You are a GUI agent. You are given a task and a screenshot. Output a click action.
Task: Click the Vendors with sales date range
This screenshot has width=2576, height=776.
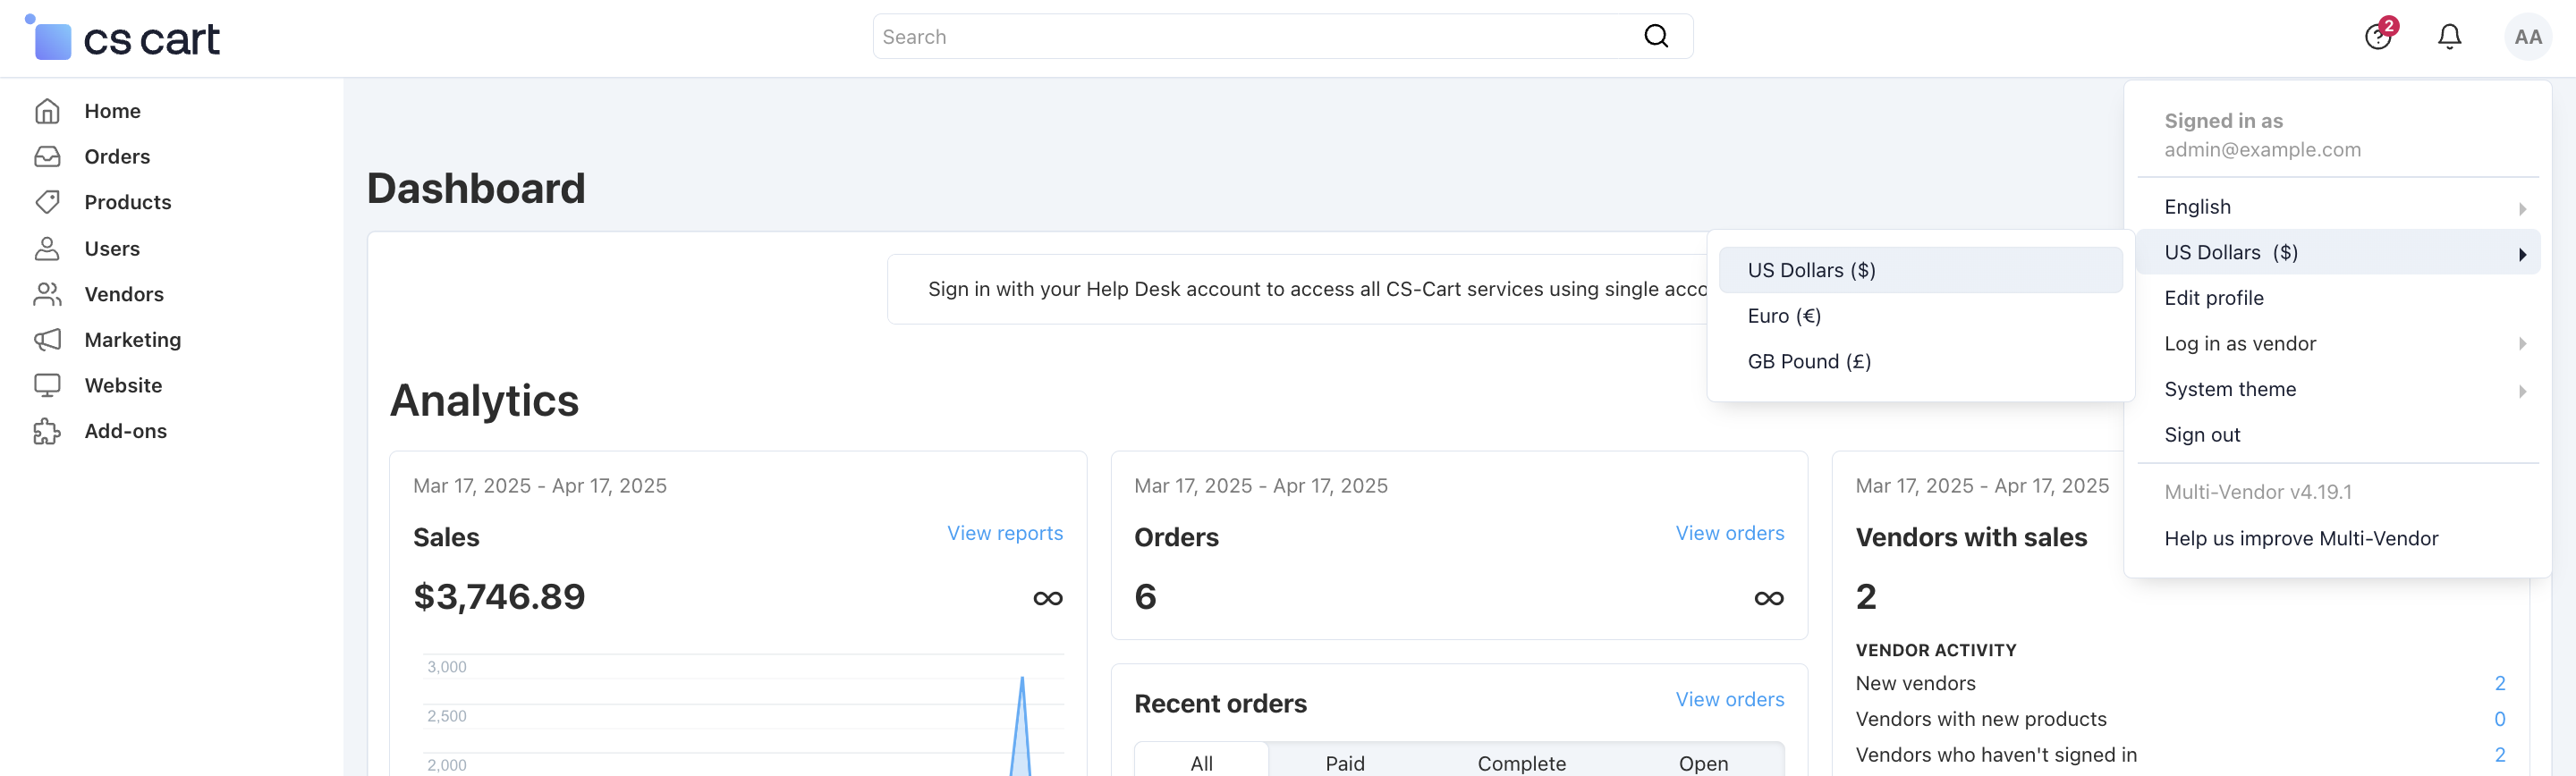coord(1982,486)
